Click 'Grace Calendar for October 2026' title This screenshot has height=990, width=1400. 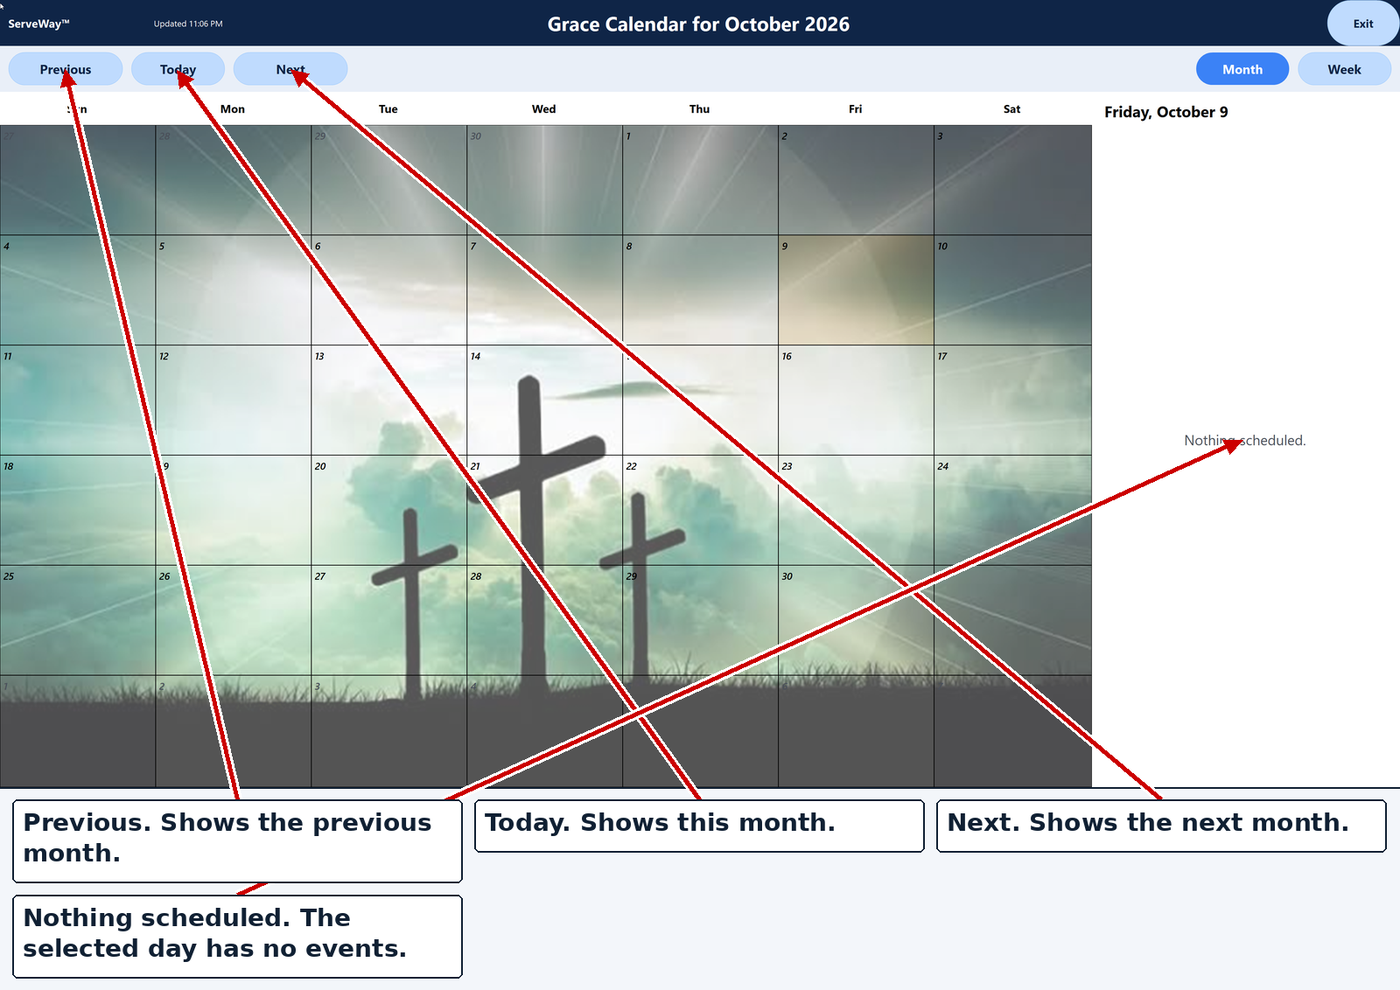[698, 24]
